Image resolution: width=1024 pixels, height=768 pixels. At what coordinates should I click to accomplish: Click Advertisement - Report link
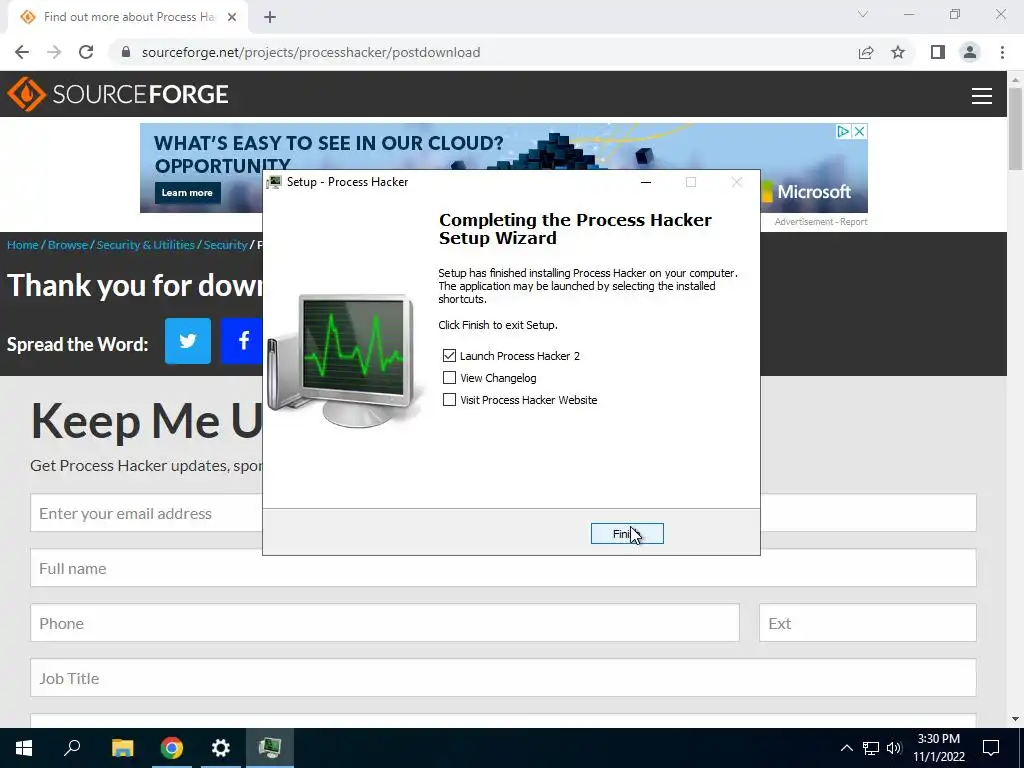click(x=821, y=222)
